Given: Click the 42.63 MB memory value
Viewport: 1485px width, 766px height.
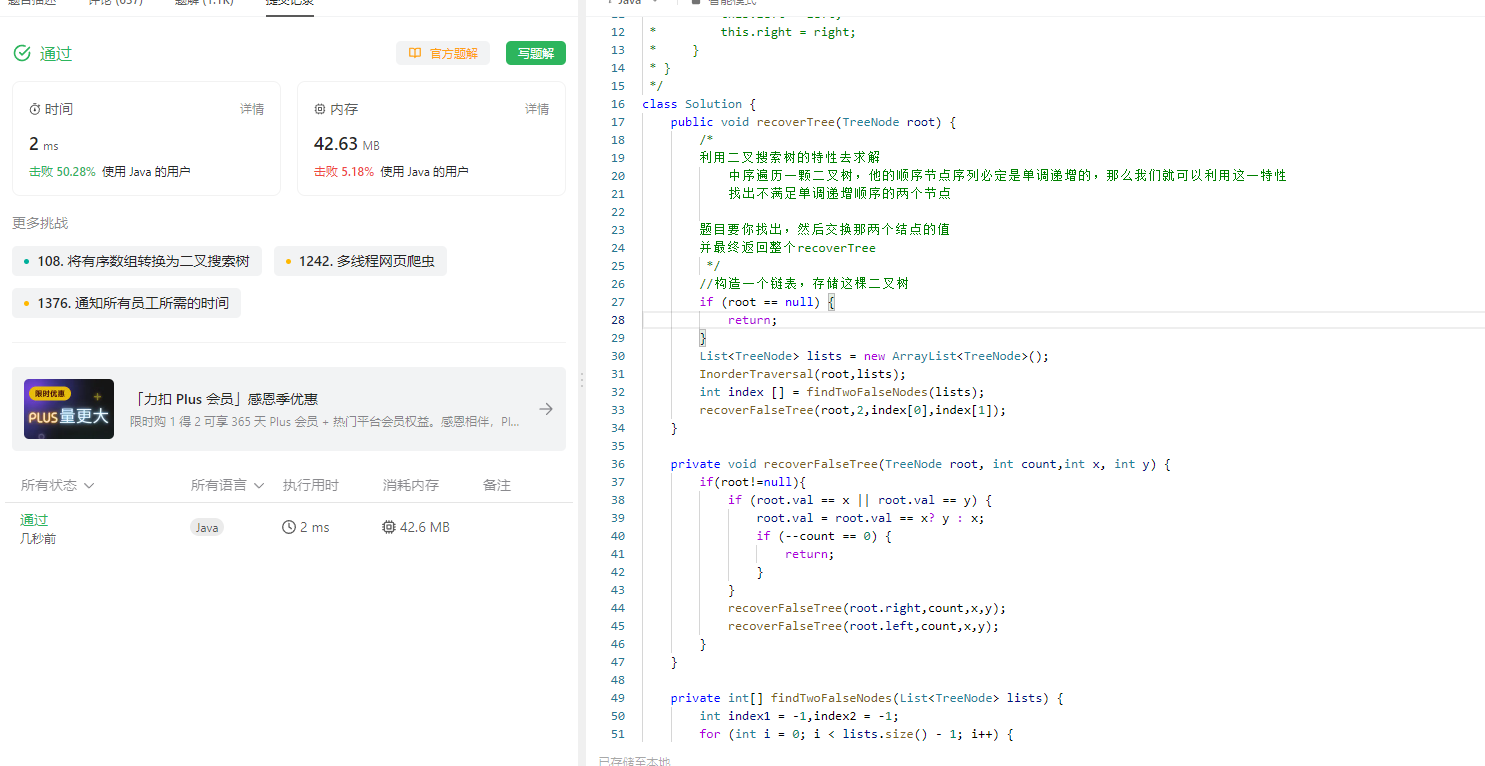Looking at the screenshot, I should coord(347,144).
